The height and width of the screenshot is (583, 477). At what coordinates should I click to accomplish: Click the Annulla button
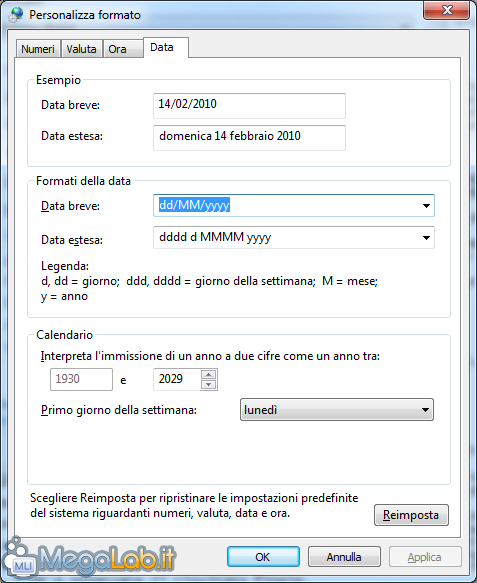[344, 557]
